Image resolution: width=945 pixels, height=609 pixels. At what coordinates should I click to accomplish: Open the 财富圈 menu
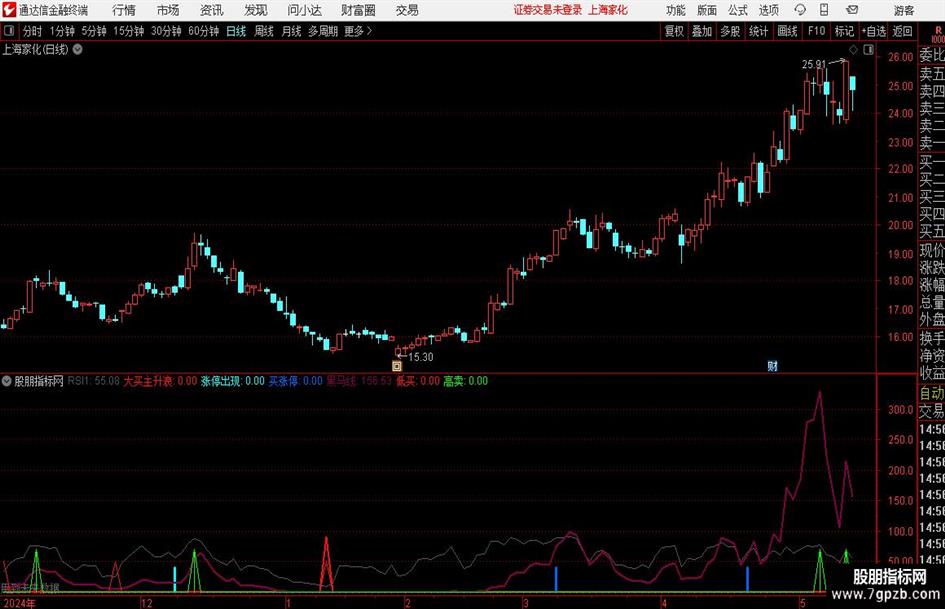point(358,10)
